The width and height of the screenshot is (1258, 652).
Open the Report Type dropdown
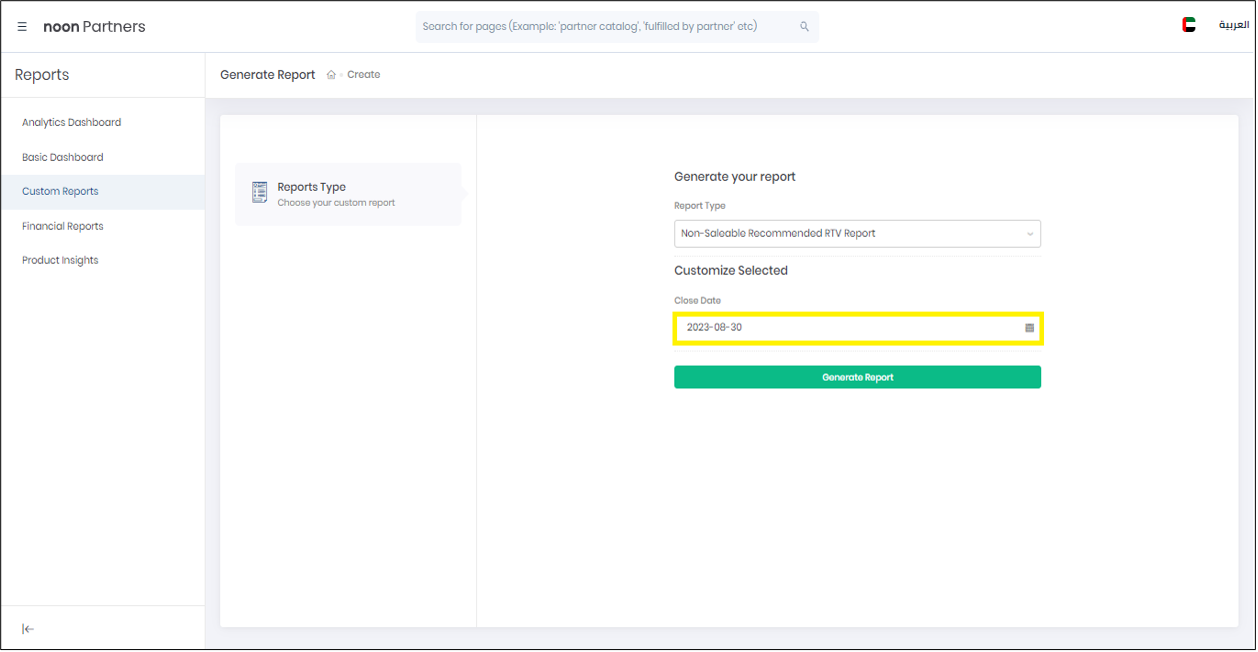coord(856,234)
